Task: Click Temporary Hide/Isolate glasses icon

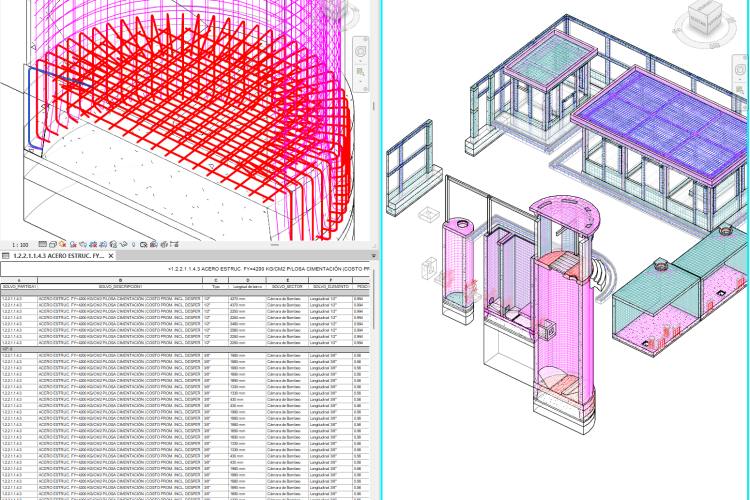Action: [x=123, y=244]
